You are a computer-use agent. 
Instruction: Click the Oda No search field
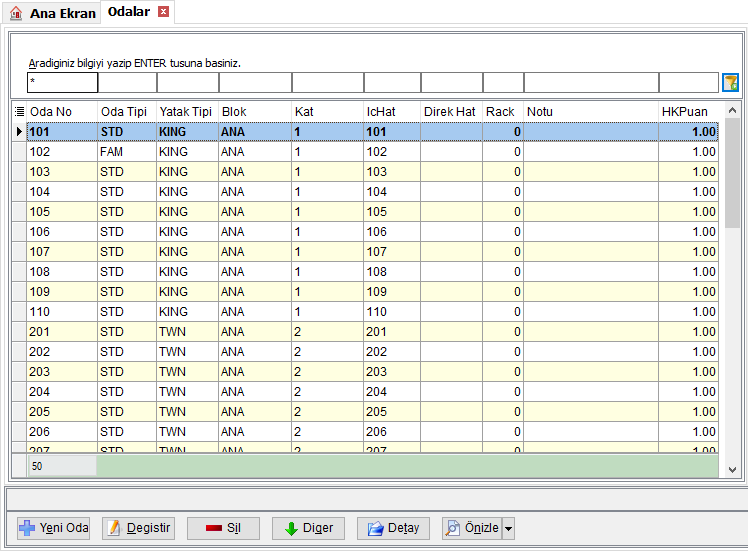pyautogui.click(x=62, y=83)
